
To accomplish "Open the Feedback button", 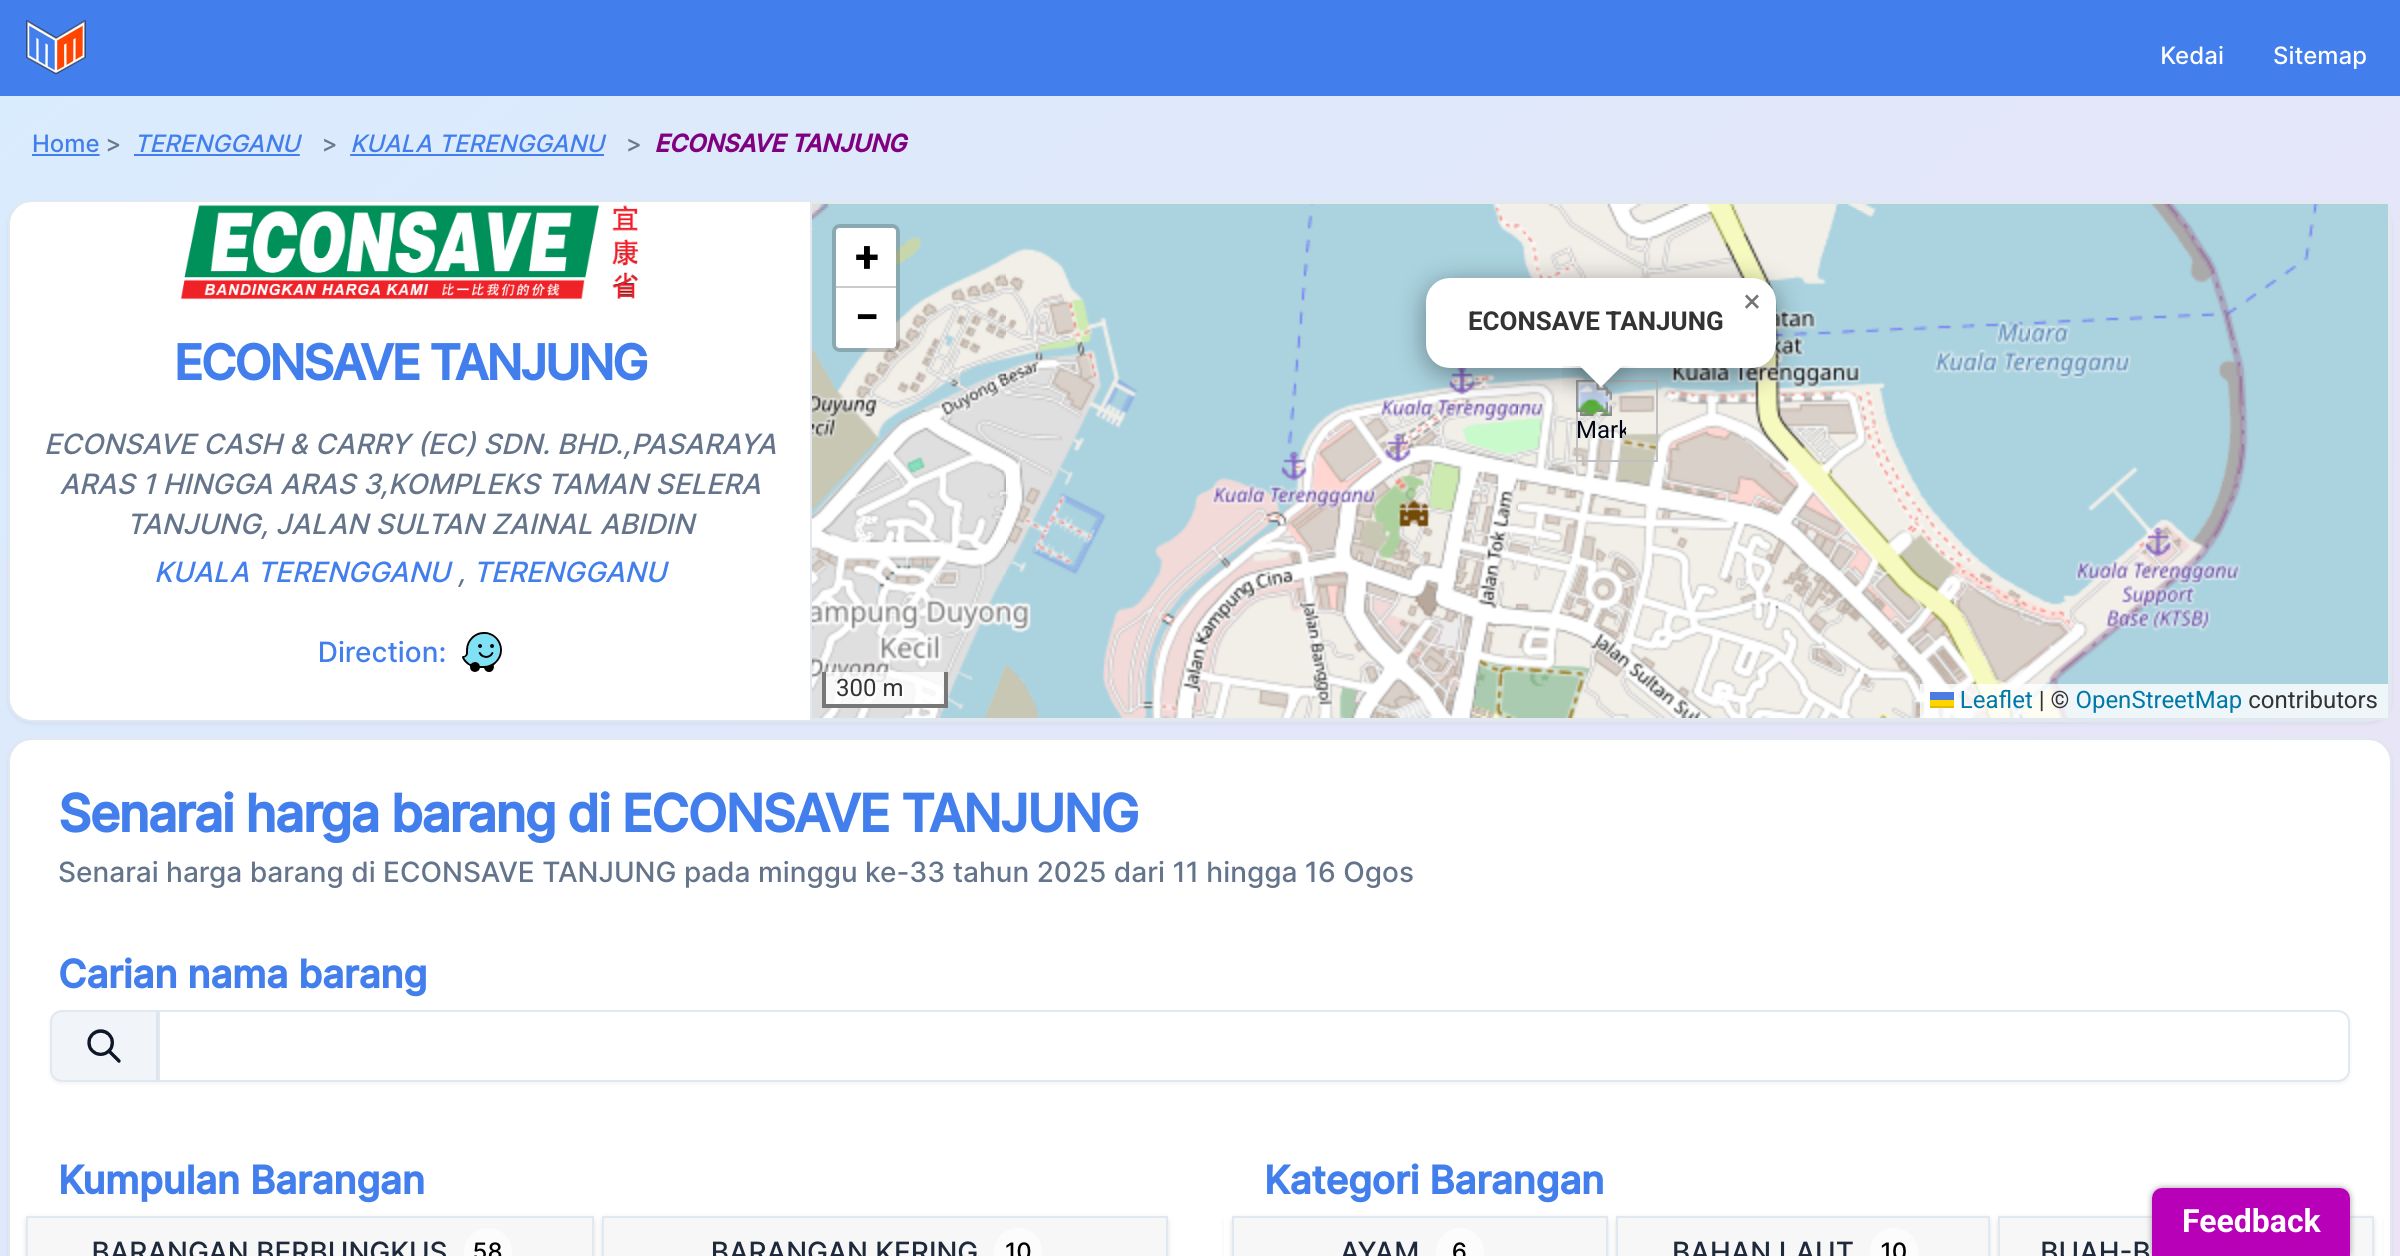I will click(2250, 1220).
